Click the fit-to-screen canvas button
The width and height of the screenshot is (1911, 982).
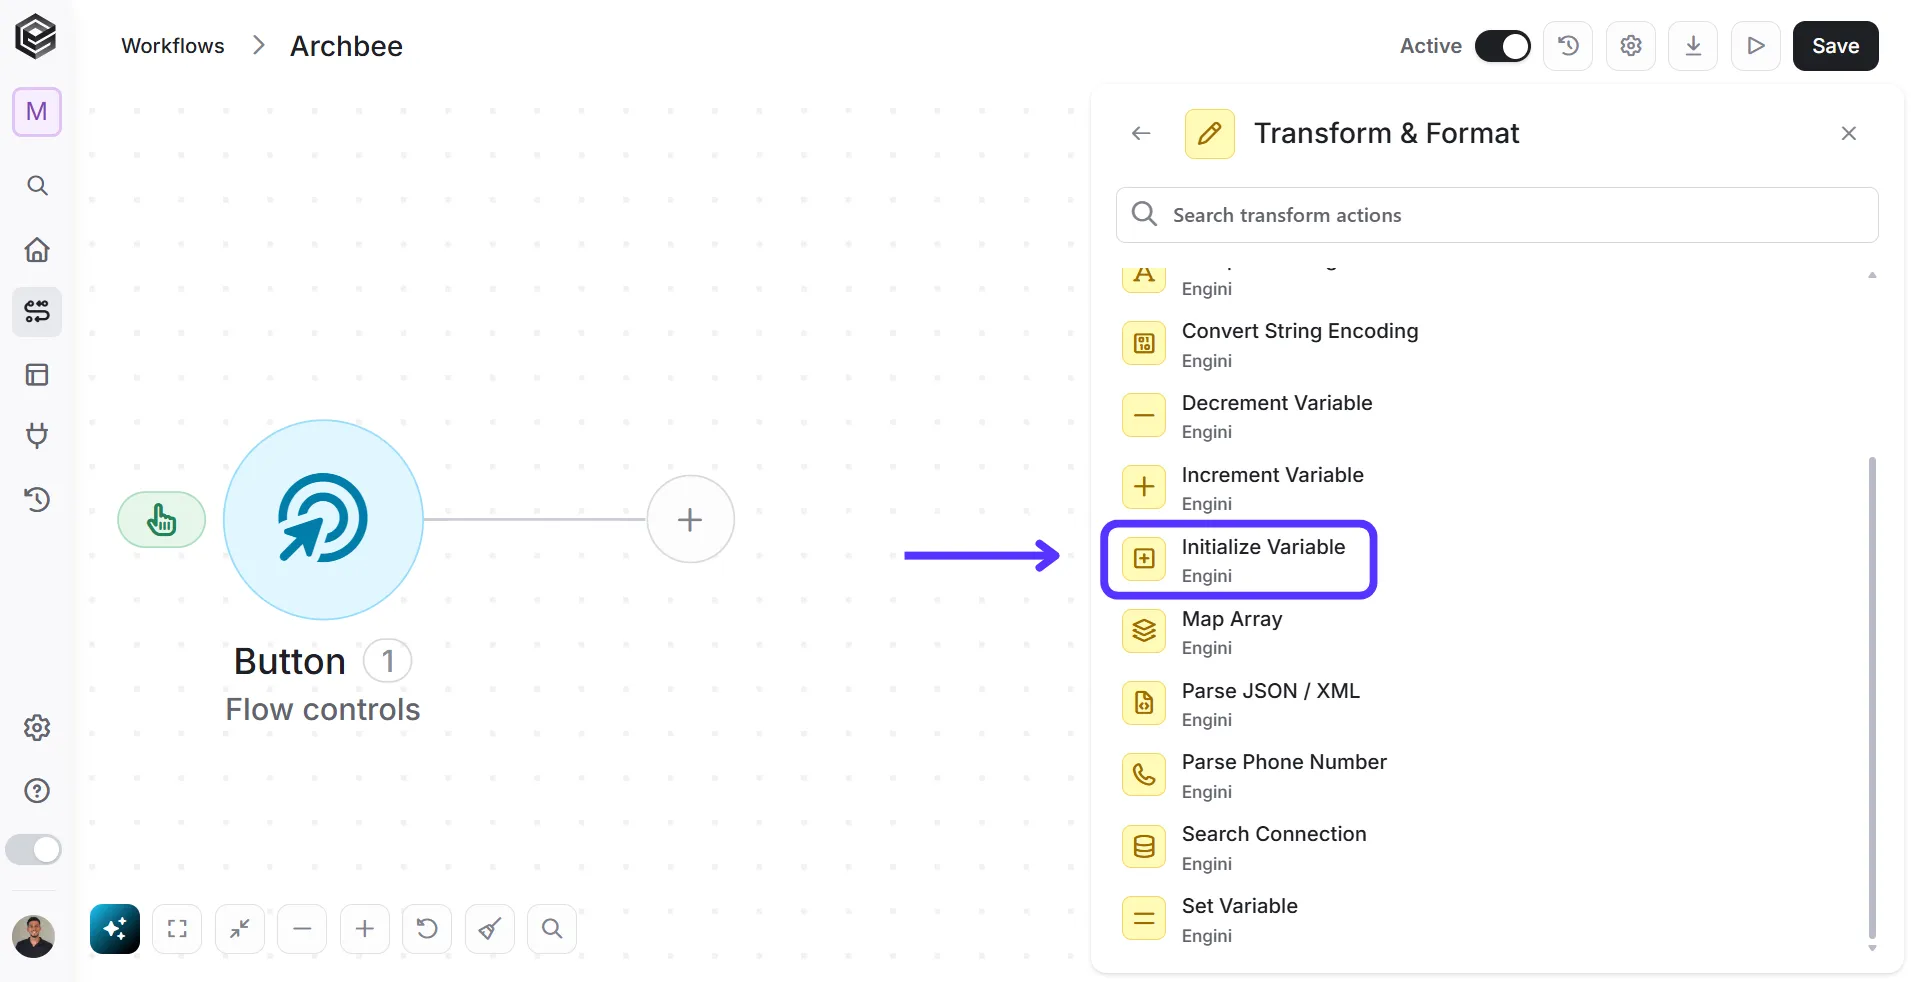177,929
